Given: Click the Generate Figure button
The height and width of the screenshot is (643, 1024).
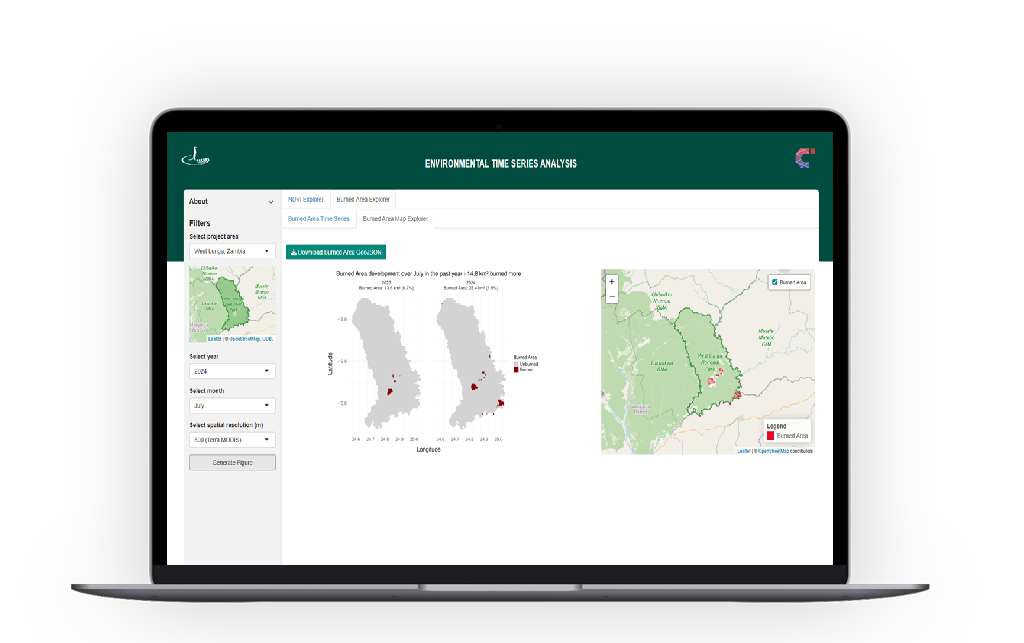Looking at the screenshot, I should point(232,463).
